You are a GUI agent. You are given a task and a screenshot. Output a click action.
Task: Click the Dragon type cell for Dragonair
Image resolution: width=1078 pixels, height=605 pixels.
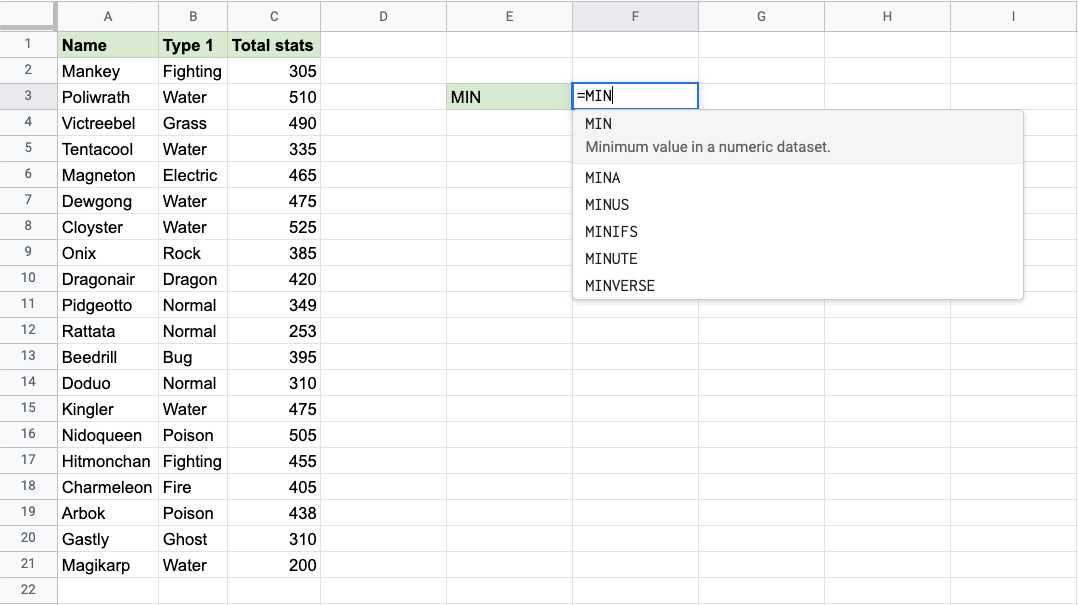pyautogui.click(x=193, y=279)
